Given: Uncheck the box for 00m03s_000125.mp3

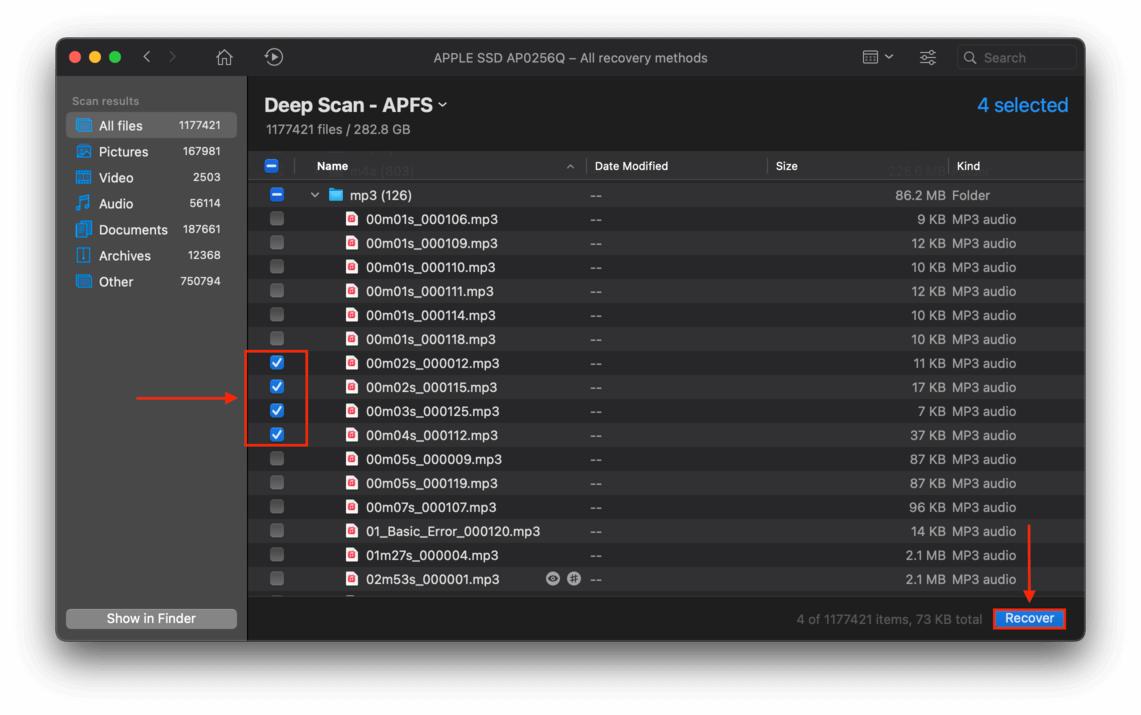Looking at the screenshot, I should click(x=277, y=410).
